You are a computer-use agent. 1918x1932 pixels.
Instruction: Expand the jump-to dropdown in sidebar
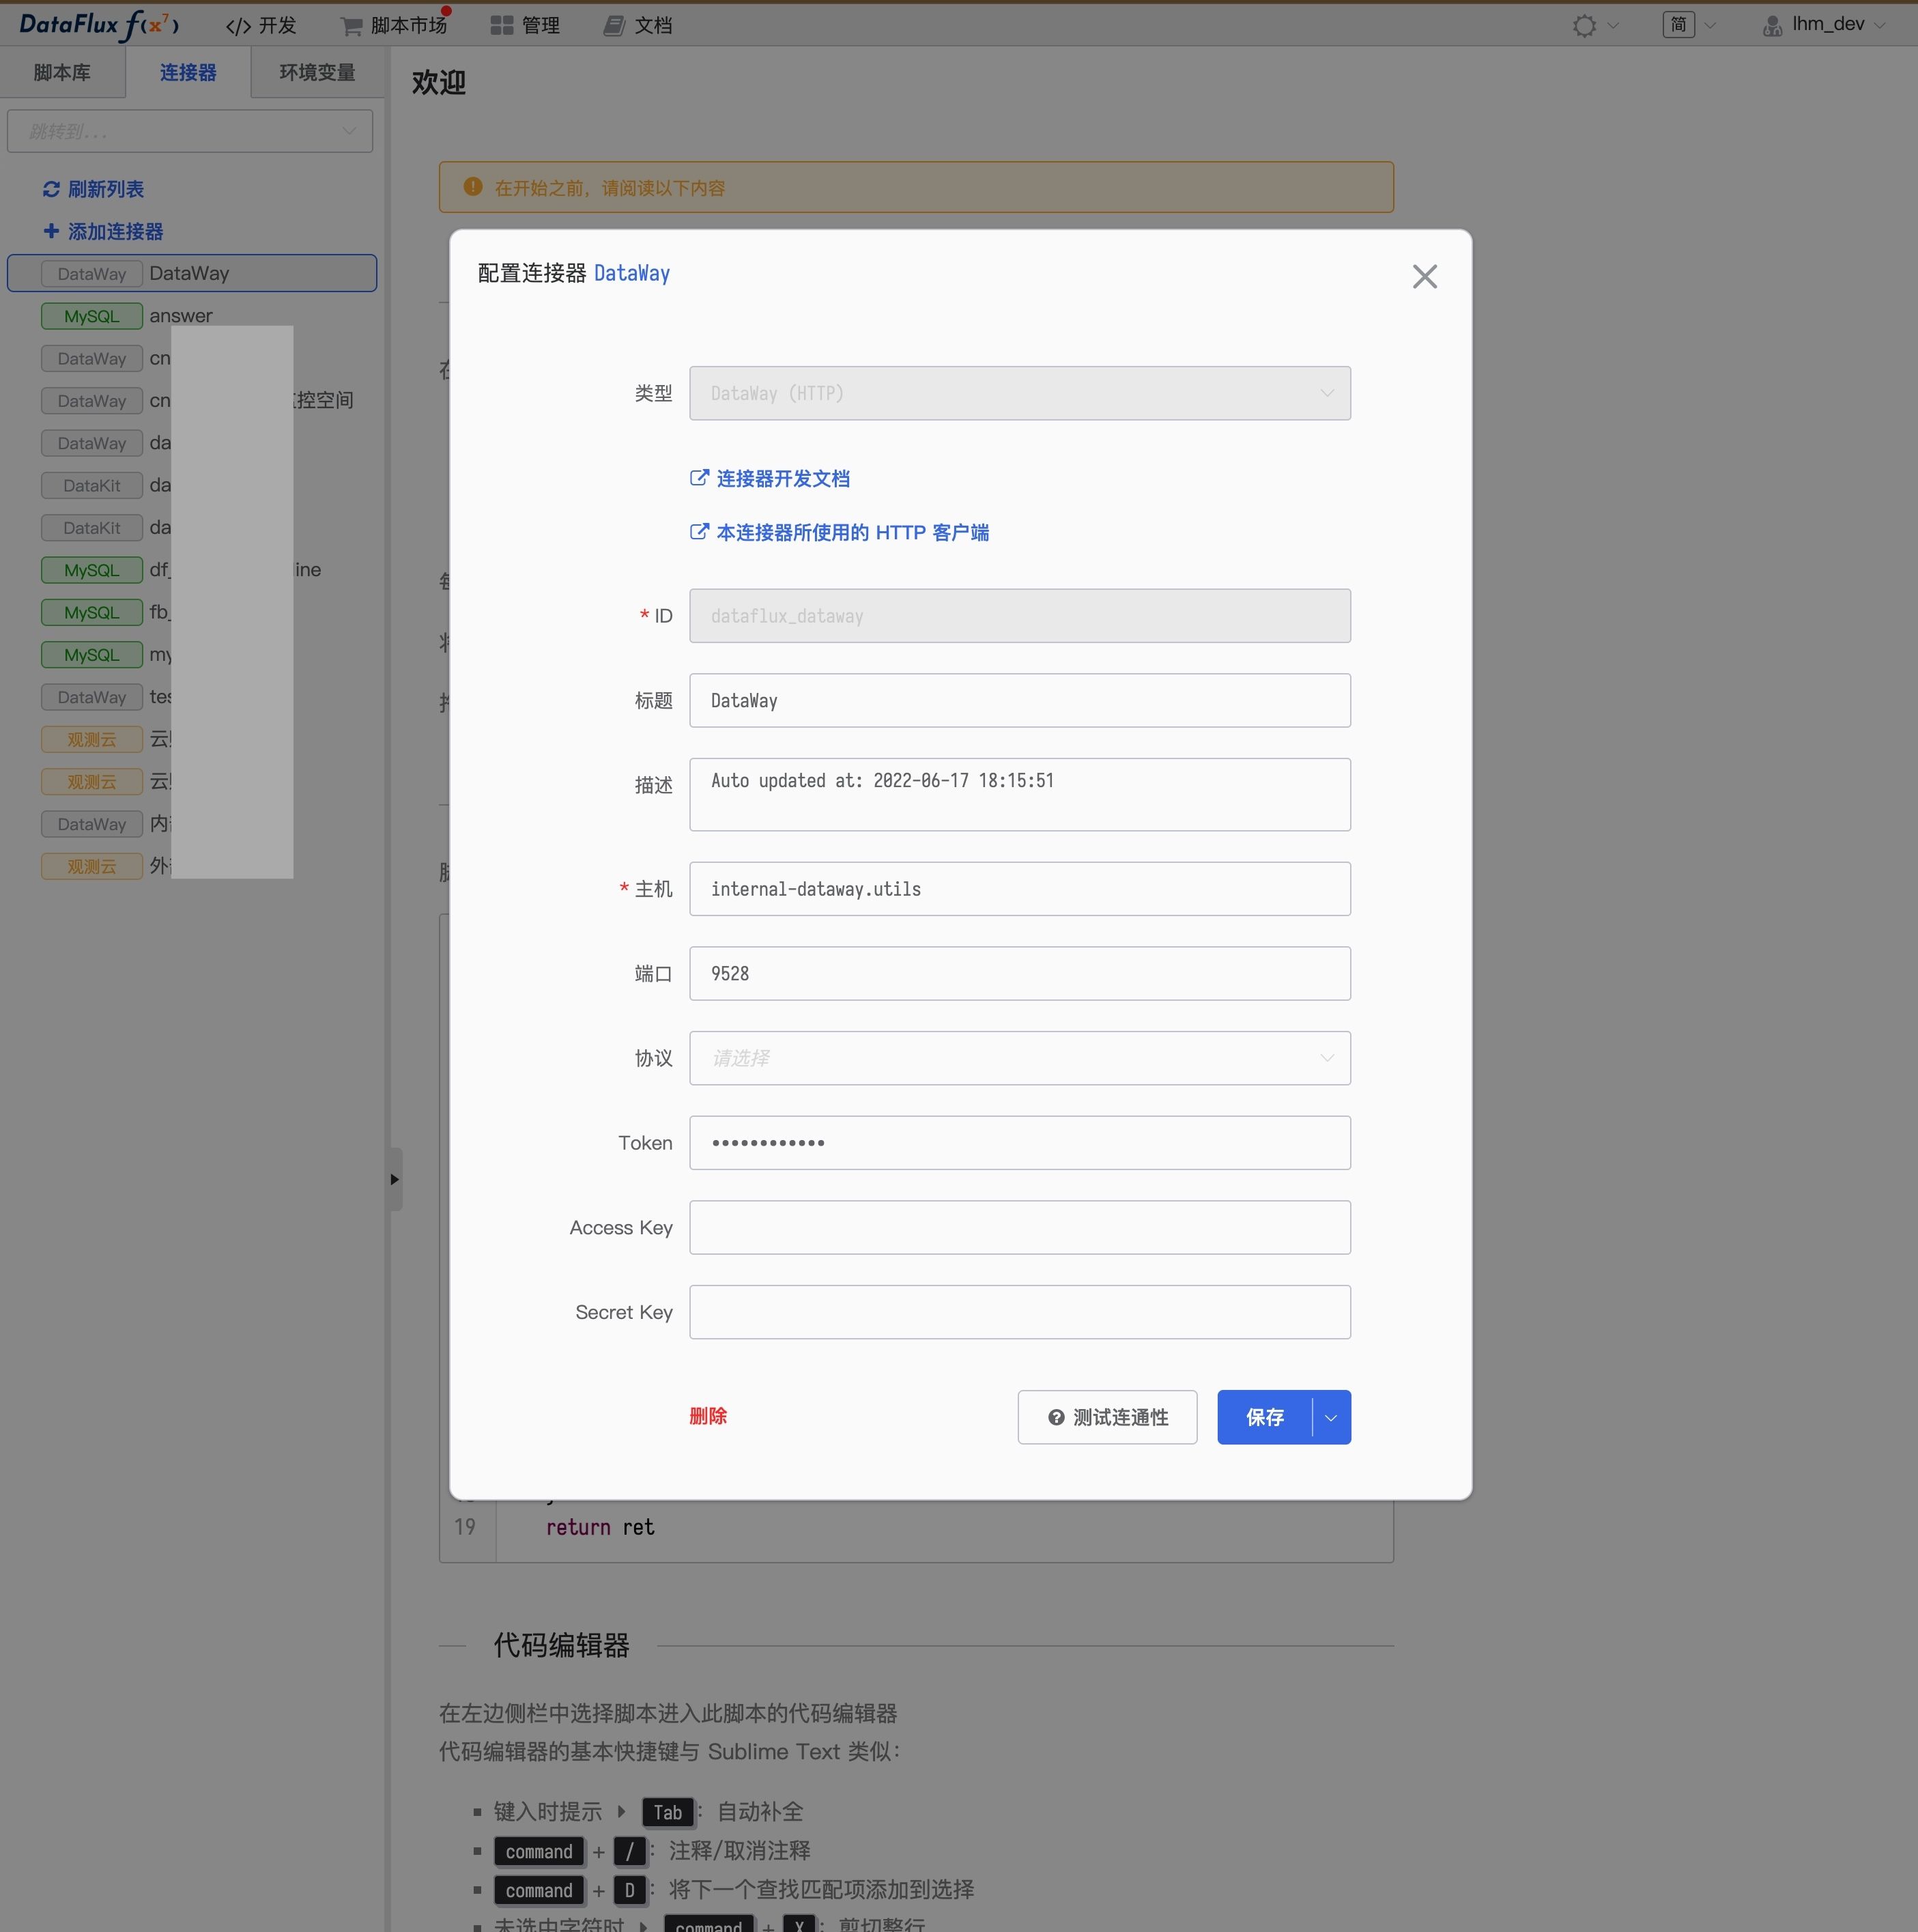(x=190, y=131)
